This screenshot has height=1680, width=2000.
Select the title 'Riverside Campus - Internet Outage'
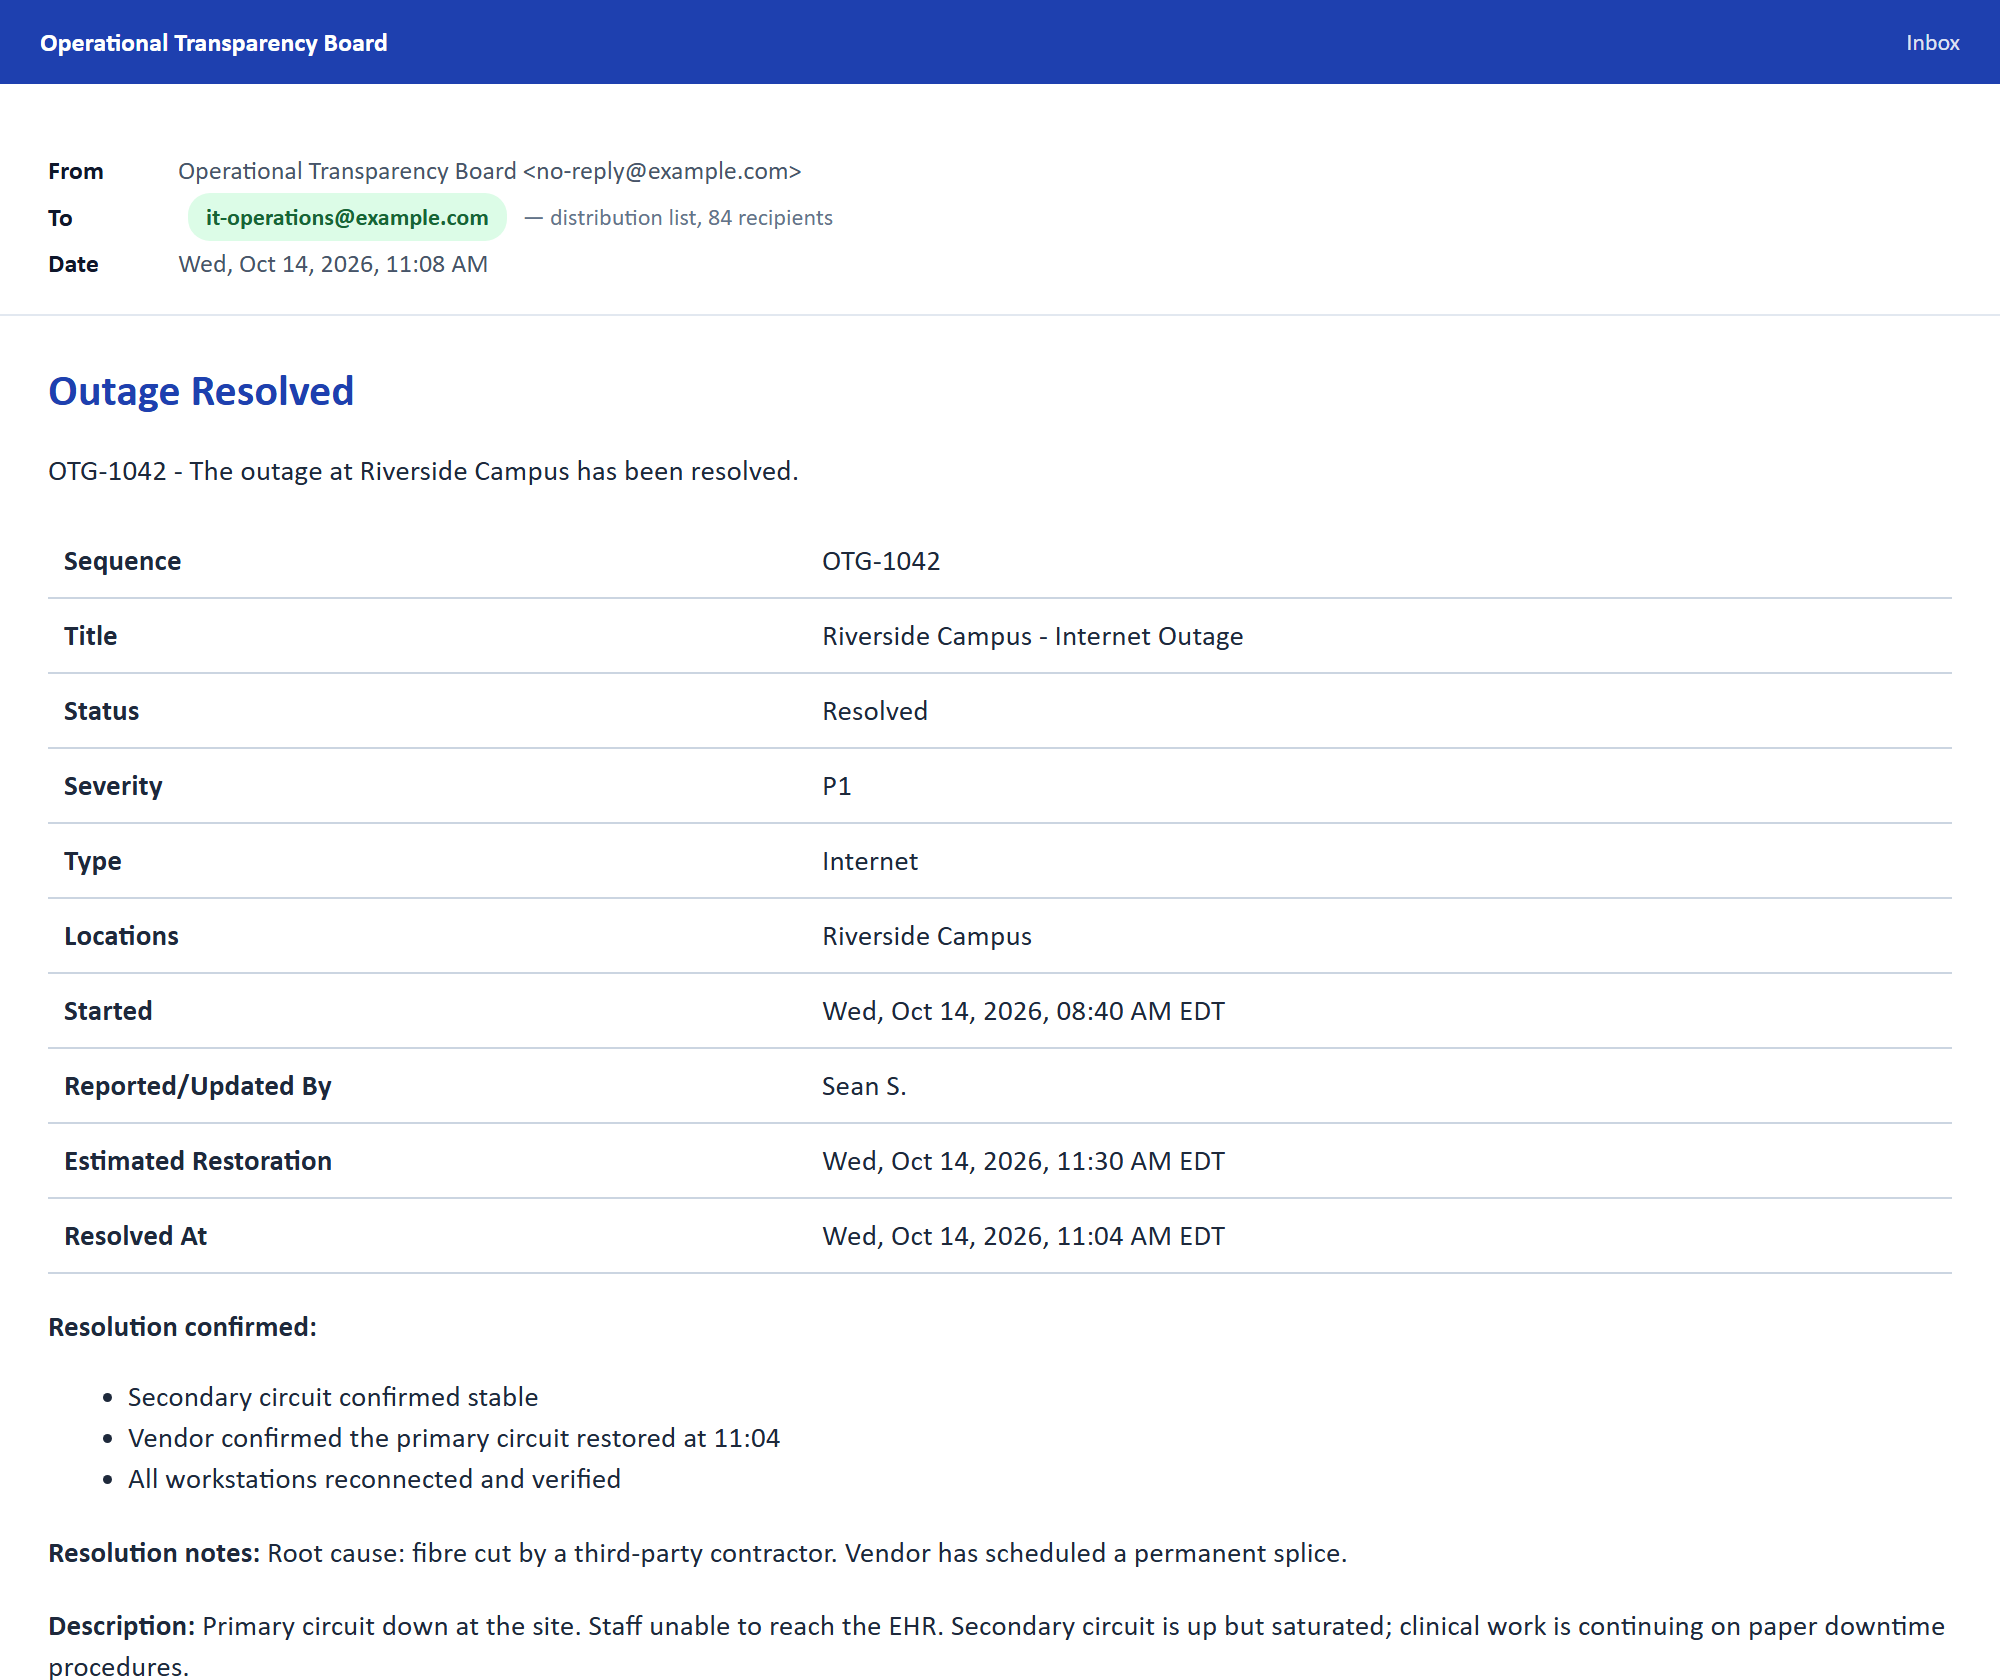tap(1032, 636)
